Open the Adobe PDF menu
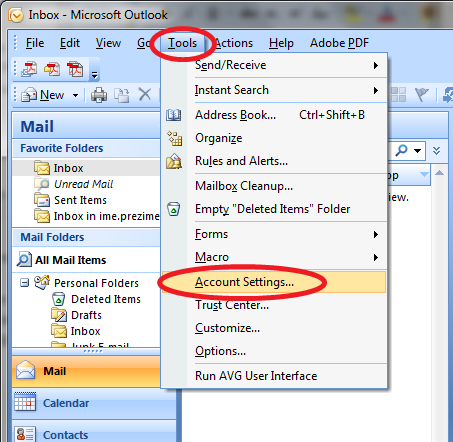Image resolution: width=453 pixels, height=442 pixels. click(x=339, y=43)
